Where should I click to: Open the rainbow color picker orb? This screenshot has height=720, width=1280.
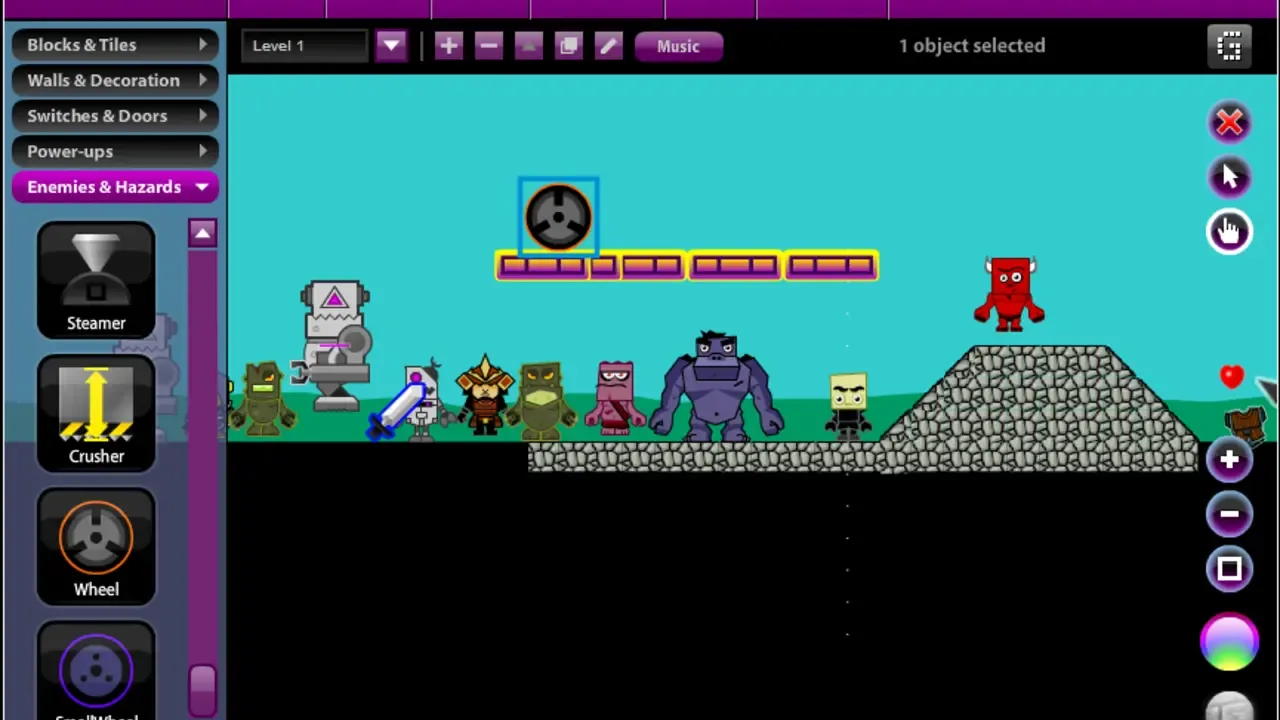coord(1230,642)
